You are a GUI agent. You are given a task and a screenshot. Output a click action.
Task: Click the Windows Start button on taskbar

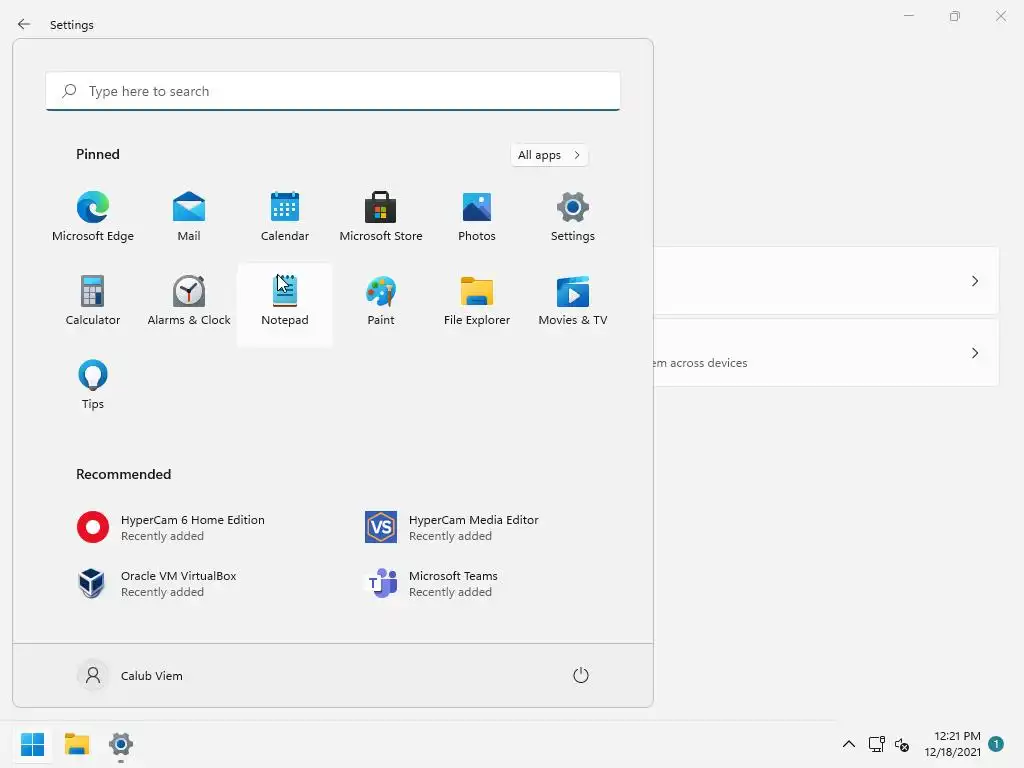click(33, 744)
